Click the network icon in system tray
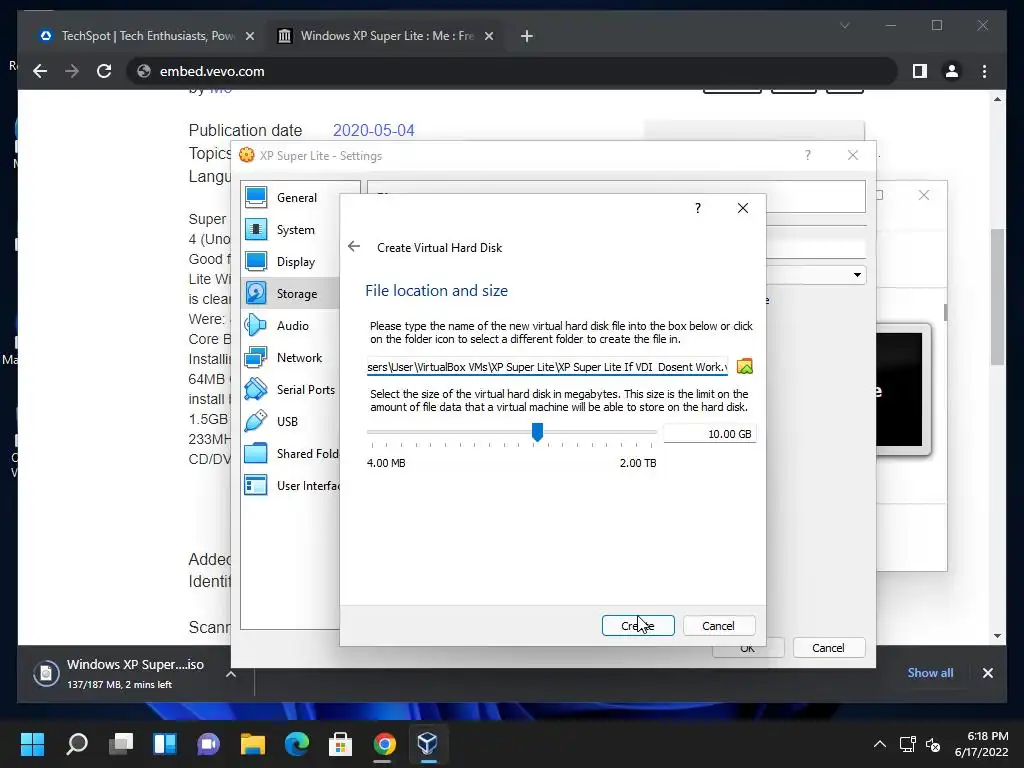This screenshot has height=768, width=1024. pyautogui.click(x=907, y=744)
